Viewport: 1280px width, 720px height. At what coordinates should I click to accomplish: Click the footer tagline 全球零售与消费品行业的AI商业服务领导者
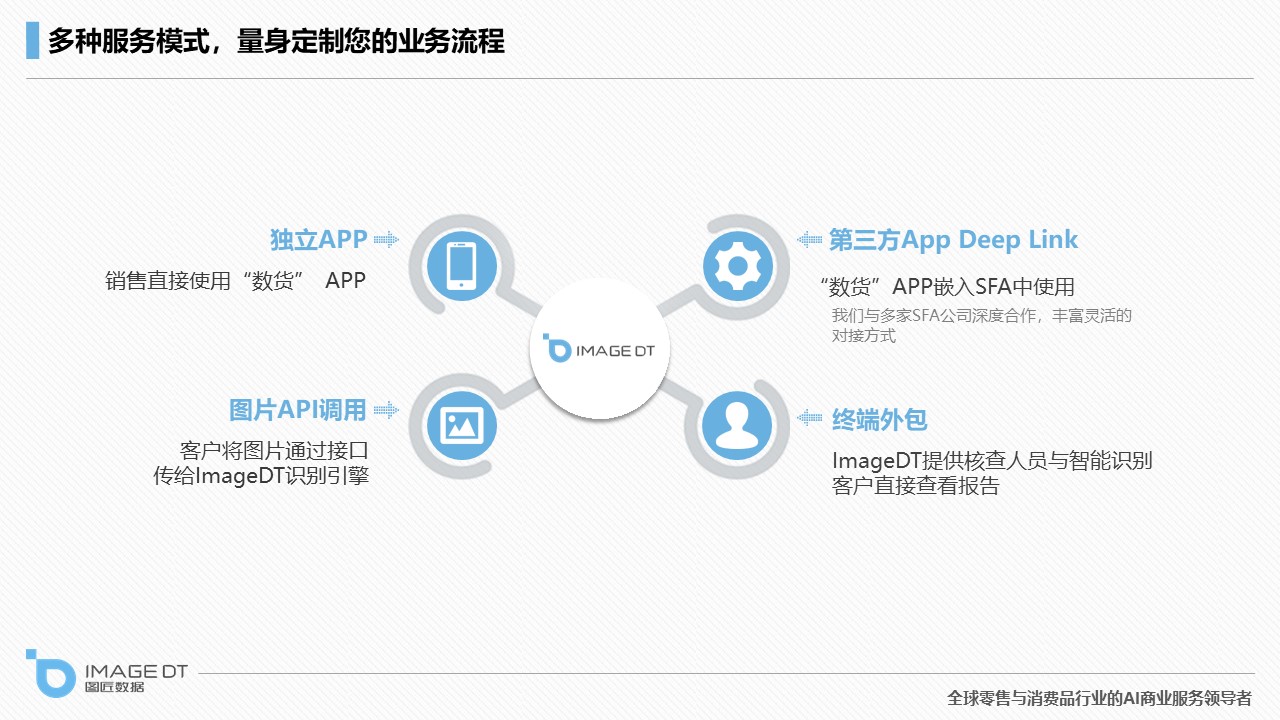tap(1100, 698)
